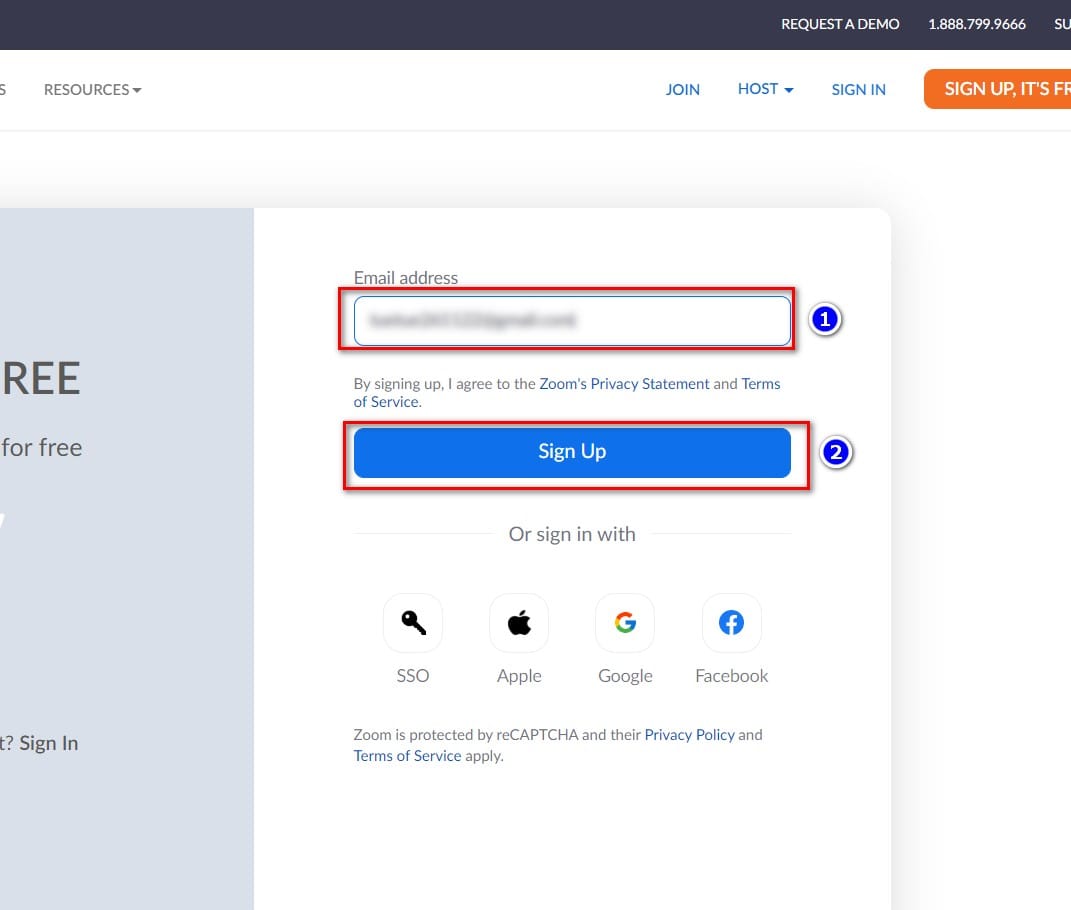Viewport: 1071px width, 910px height.
Task: Open the JOIN menu link
Action: (682, 89)
